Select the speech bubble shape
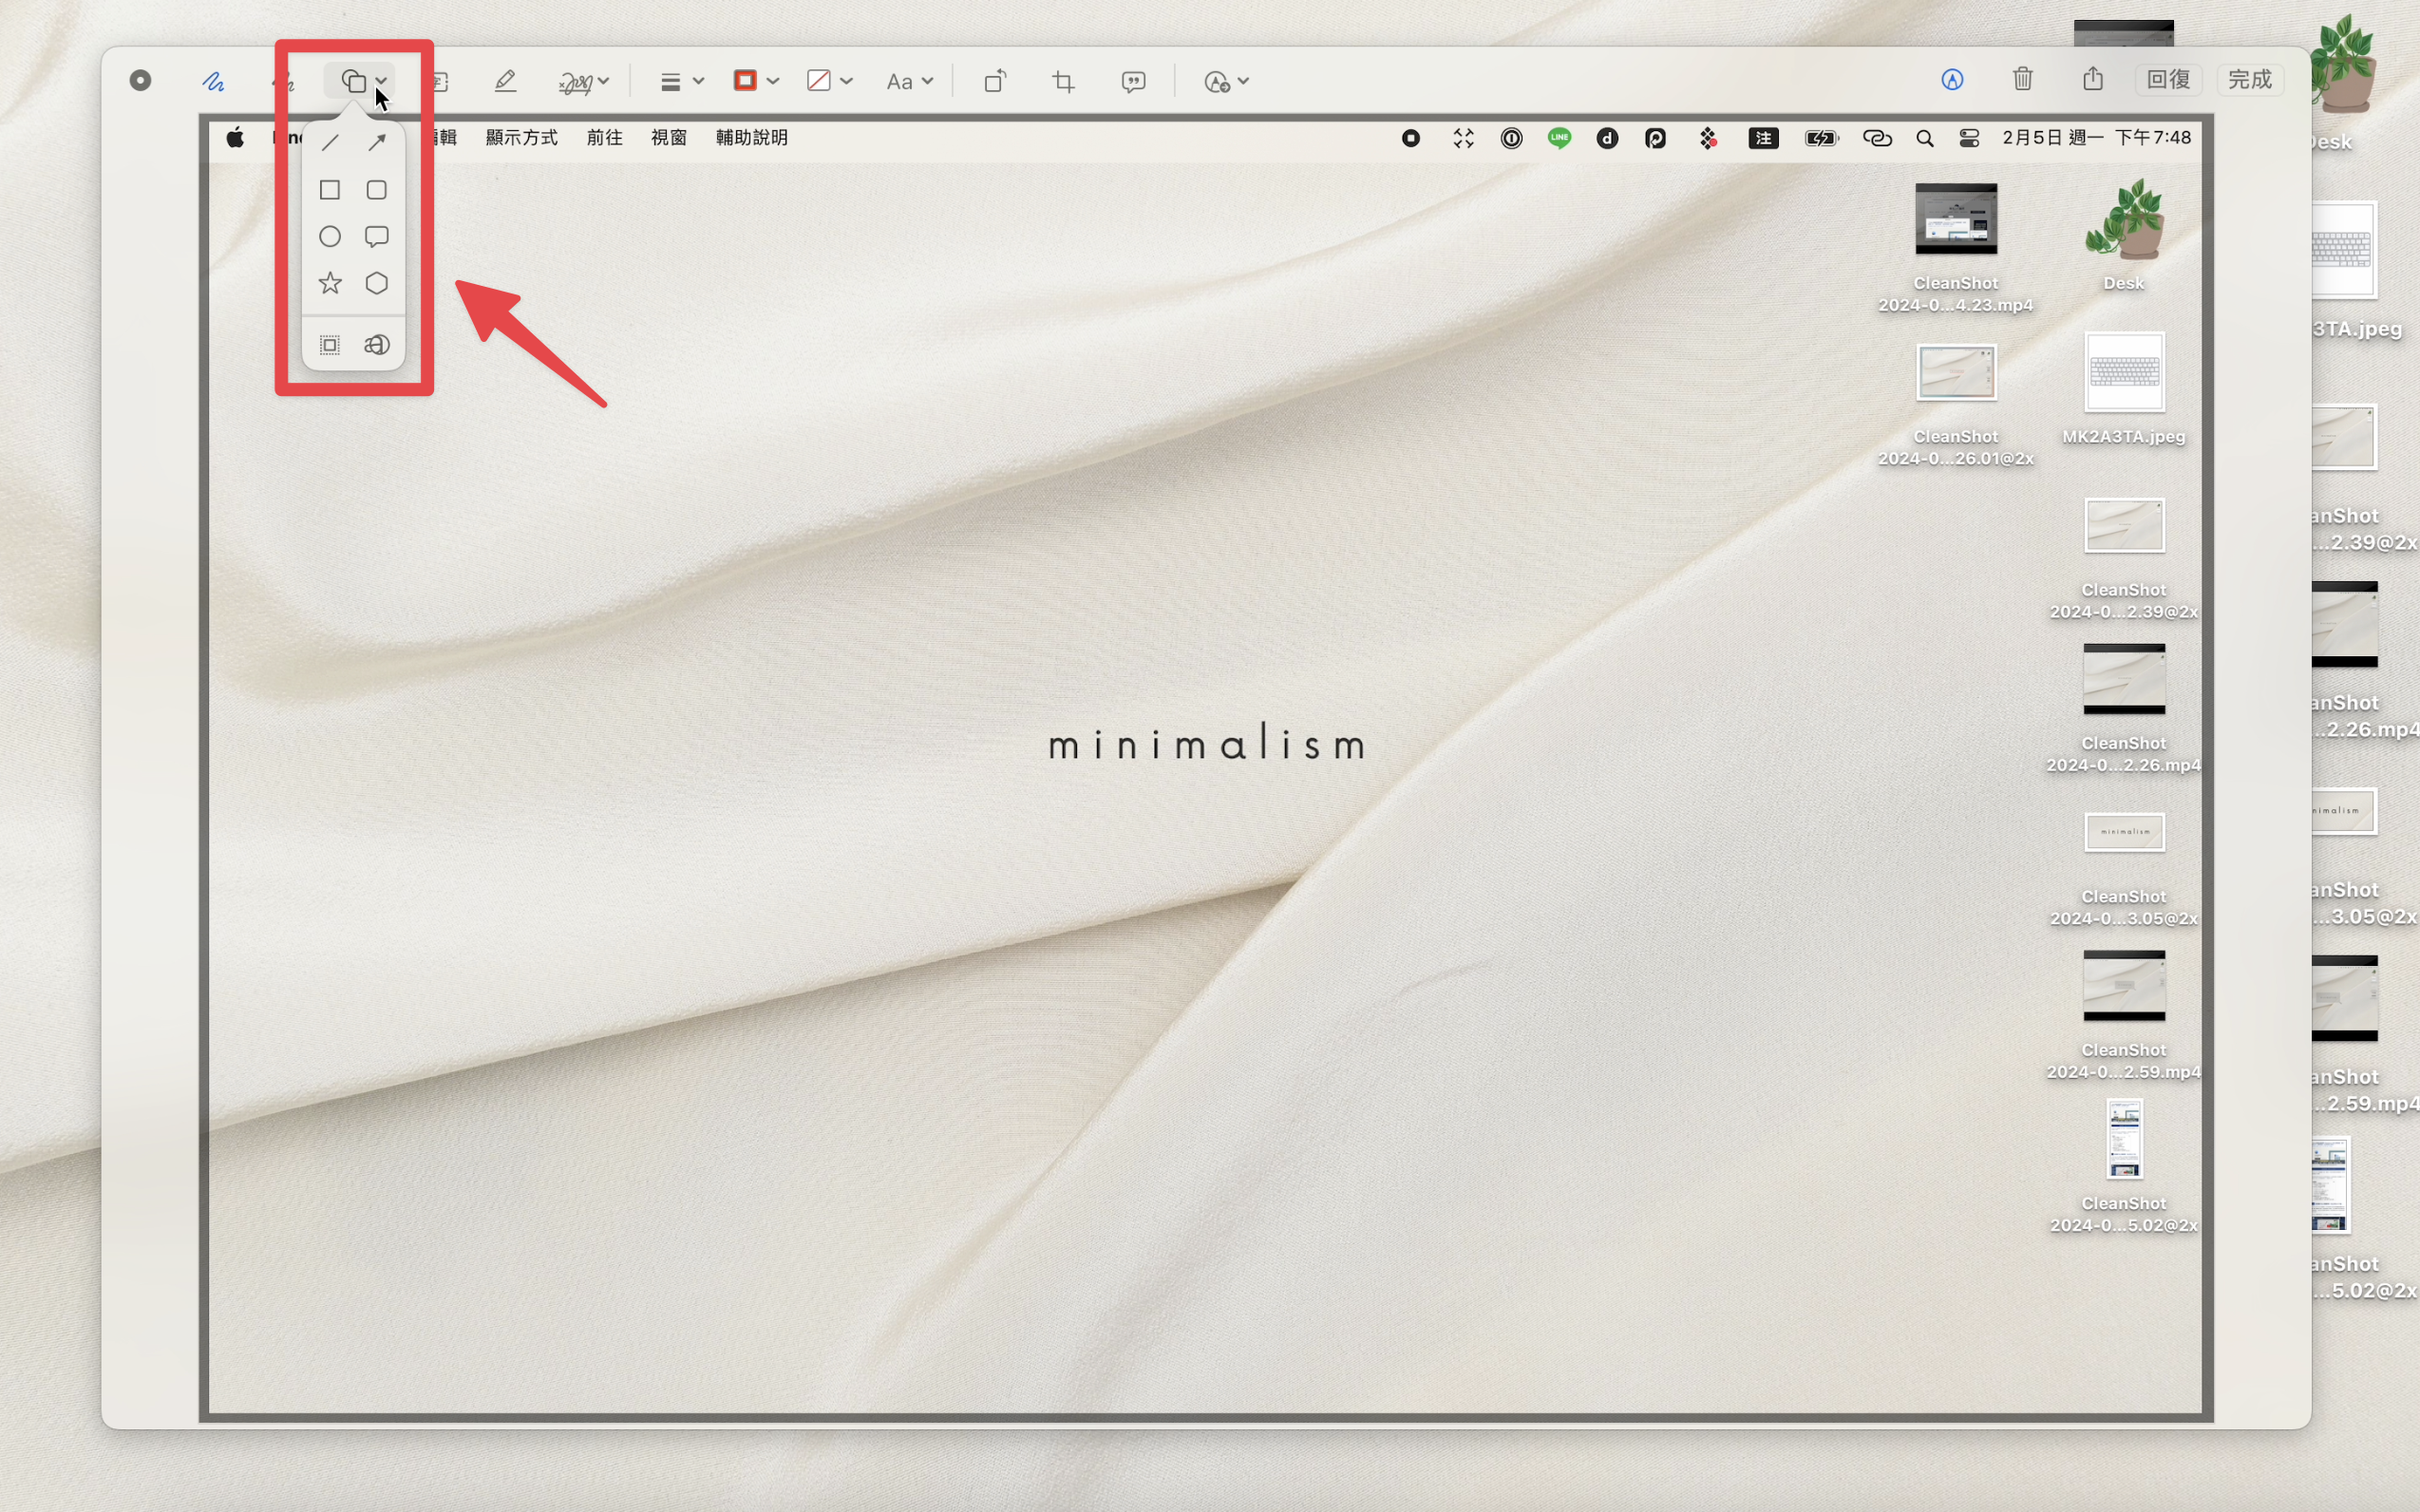This screenshot has width=2420, height=1512. tap(377, 237)
